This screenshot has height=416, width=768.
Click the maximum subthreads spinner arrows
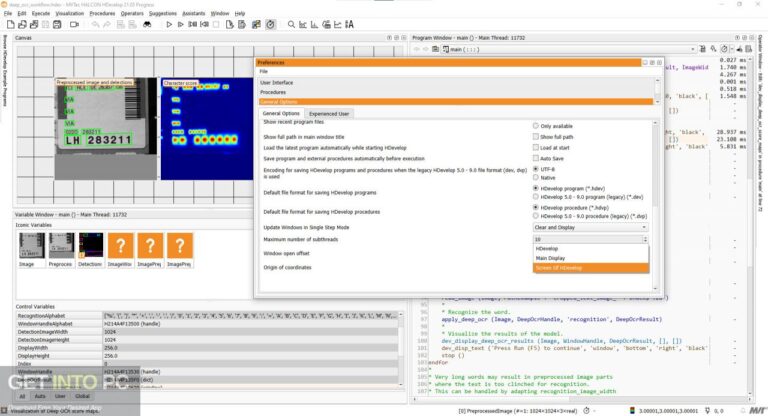coord(645,239)
